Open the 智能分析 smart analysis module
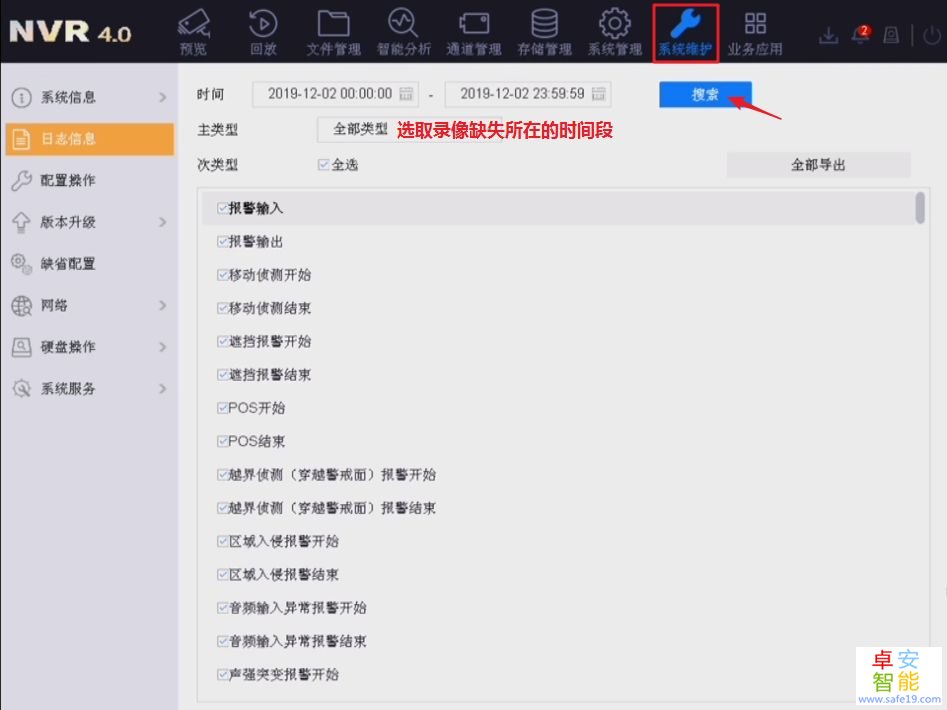The height and width of the screenshot is (710, 947). 403,30
